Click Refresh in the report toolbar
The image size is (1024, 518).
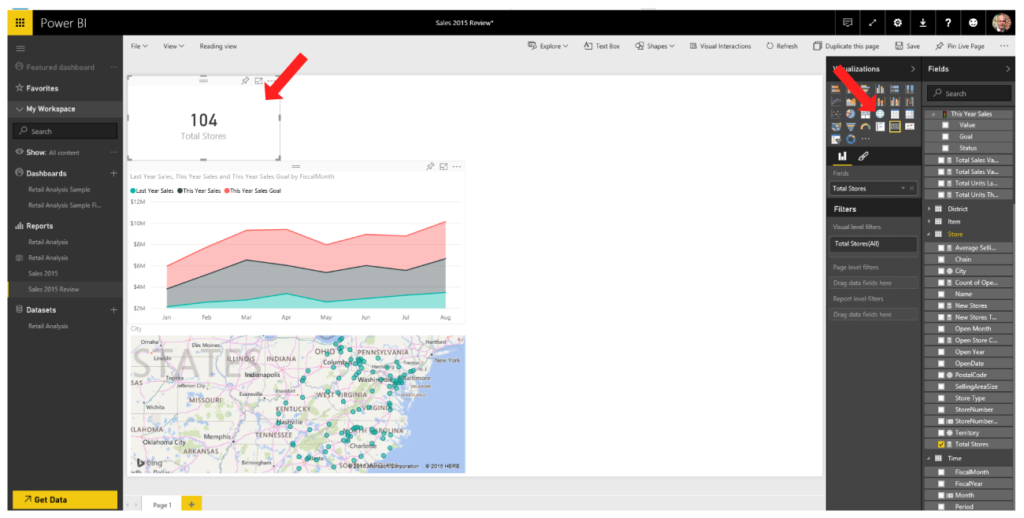pyautogui.click(x=782, y=46)
